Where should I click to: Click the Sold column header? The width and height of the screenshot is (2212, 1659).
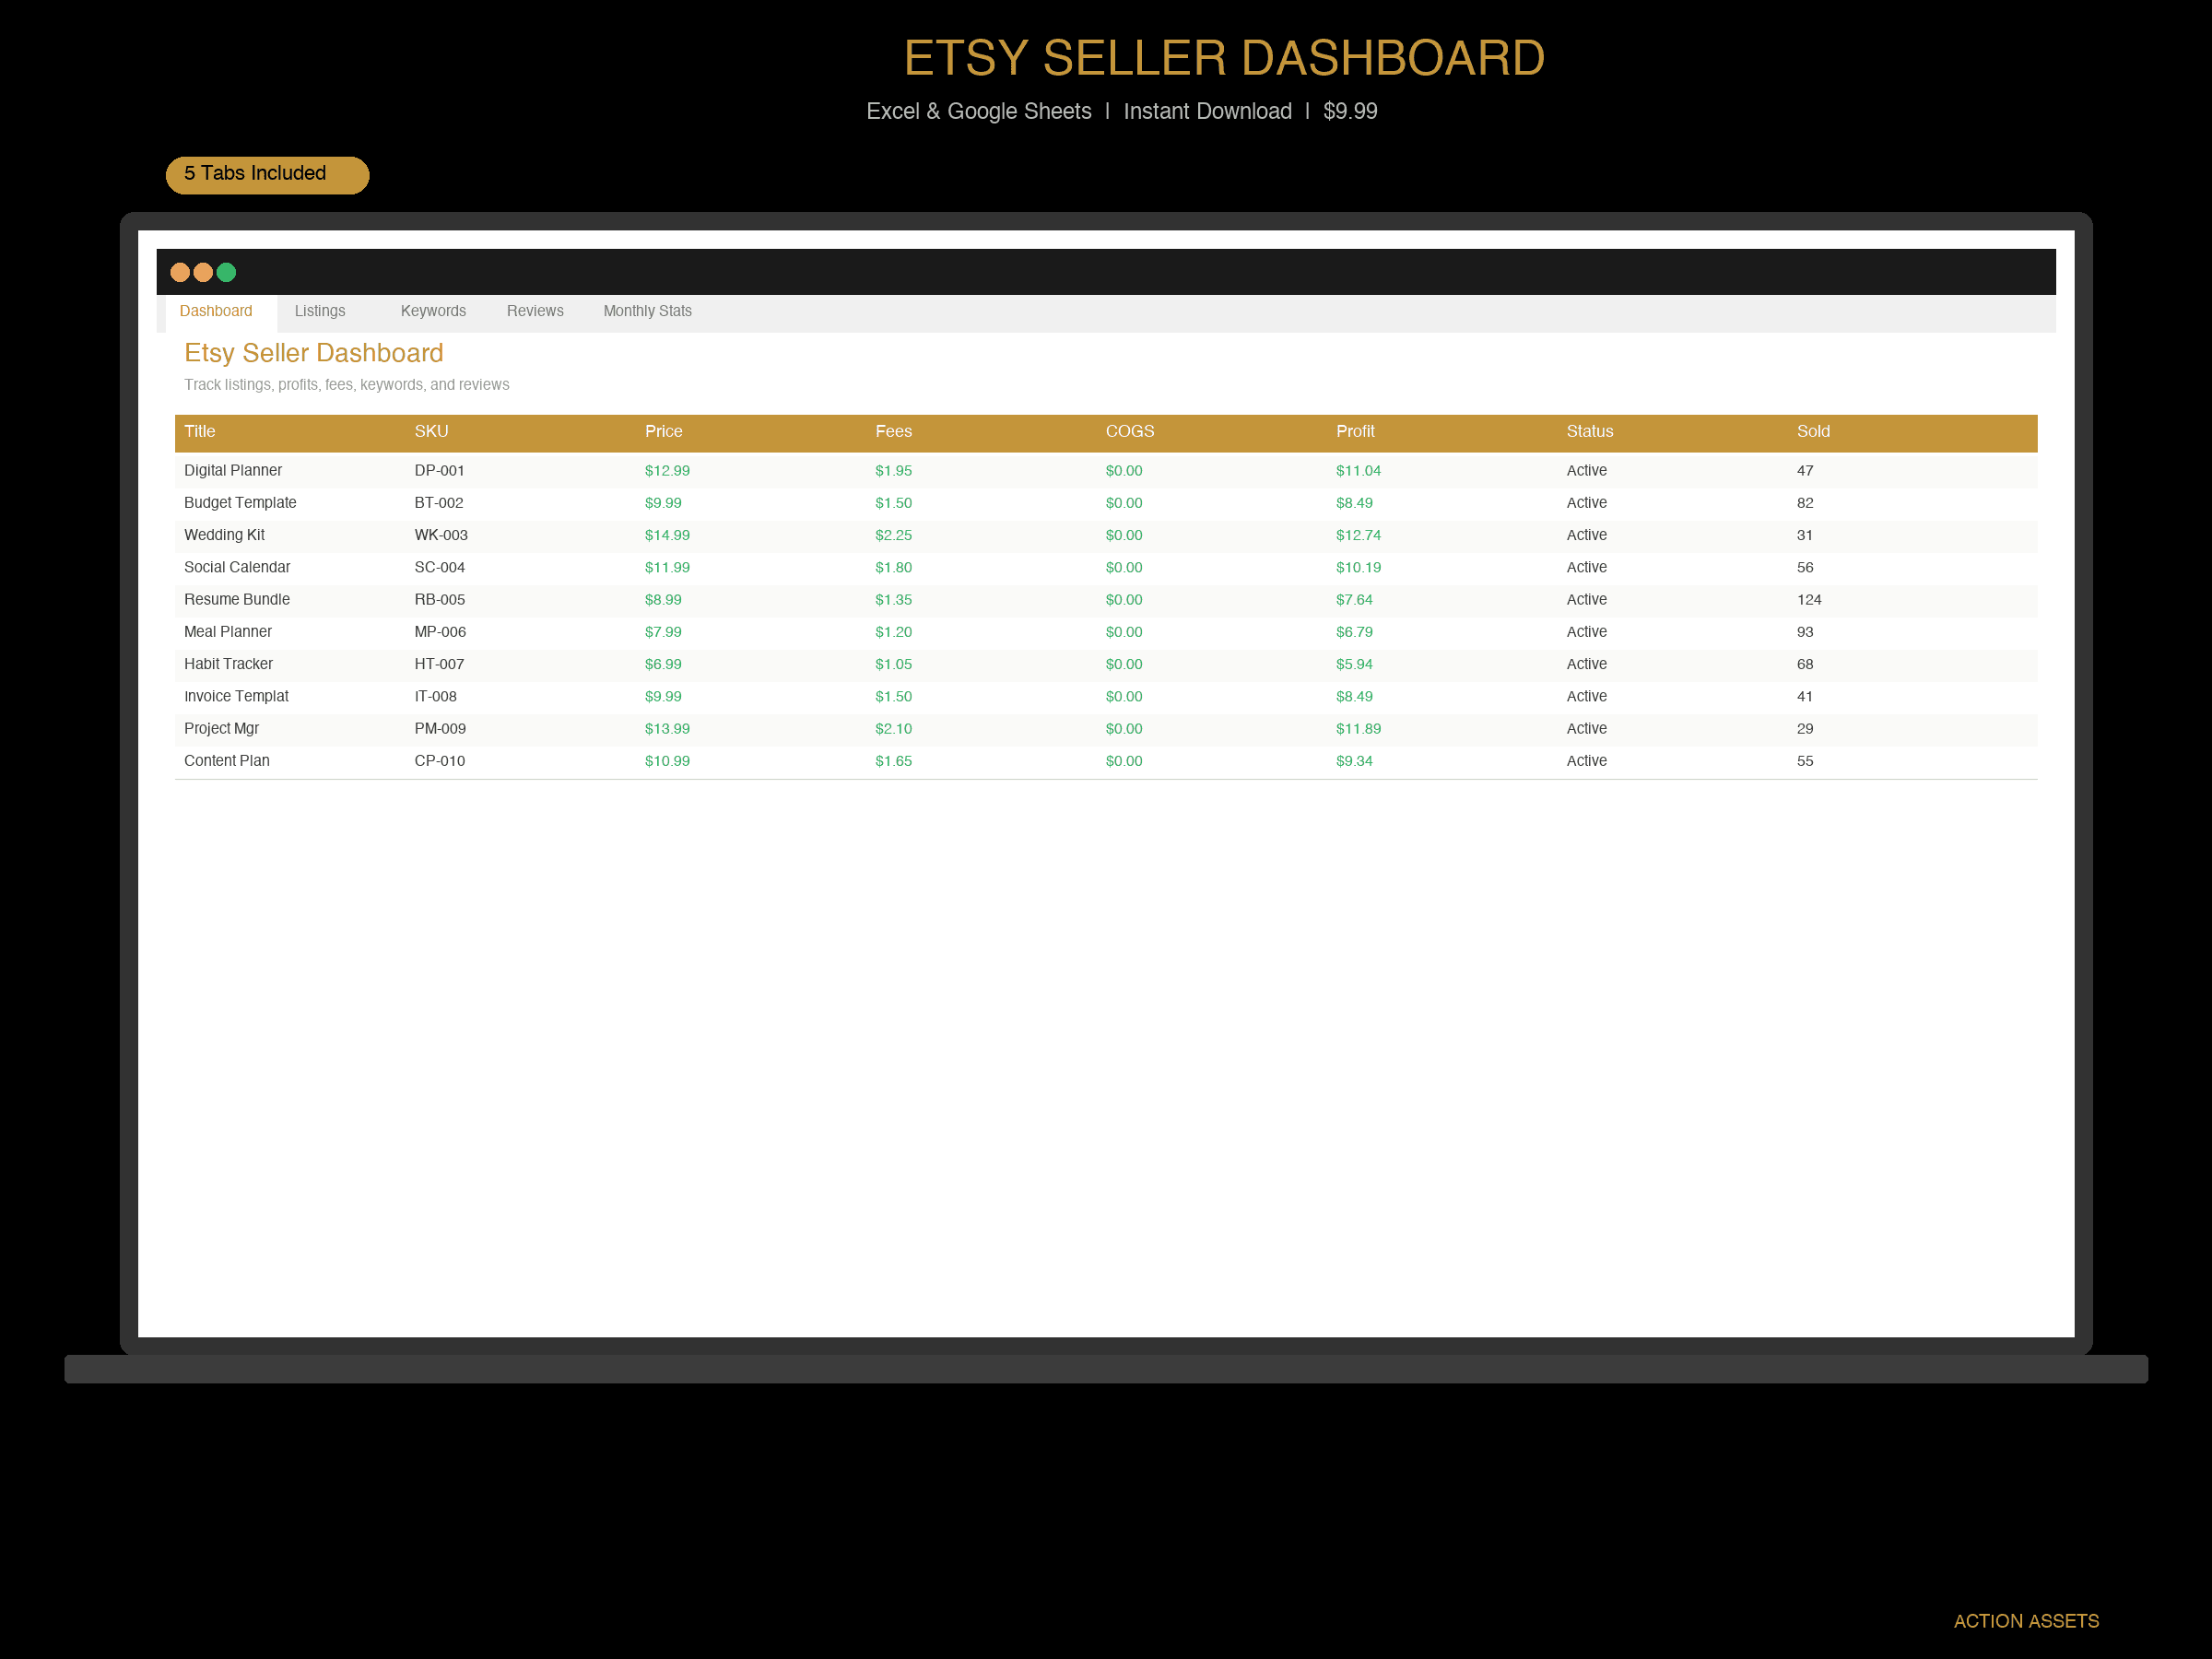(1813, 431)
